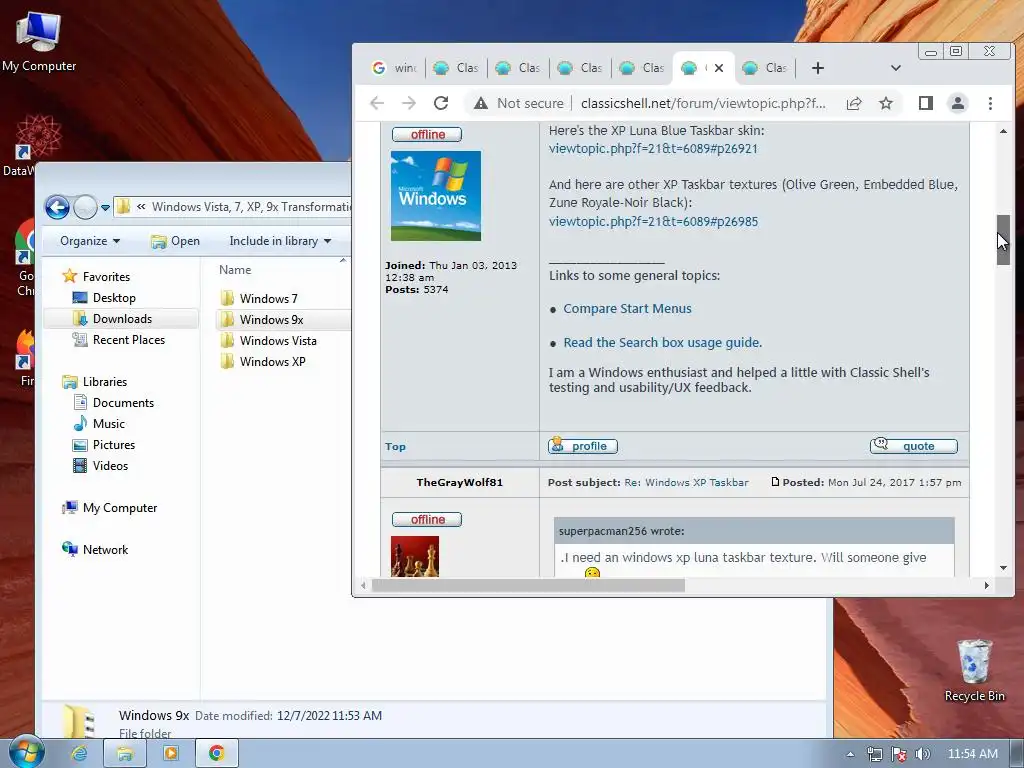Click the Not secure warning icon
This screenshot has width=1024, height=768.
point(481,103)
